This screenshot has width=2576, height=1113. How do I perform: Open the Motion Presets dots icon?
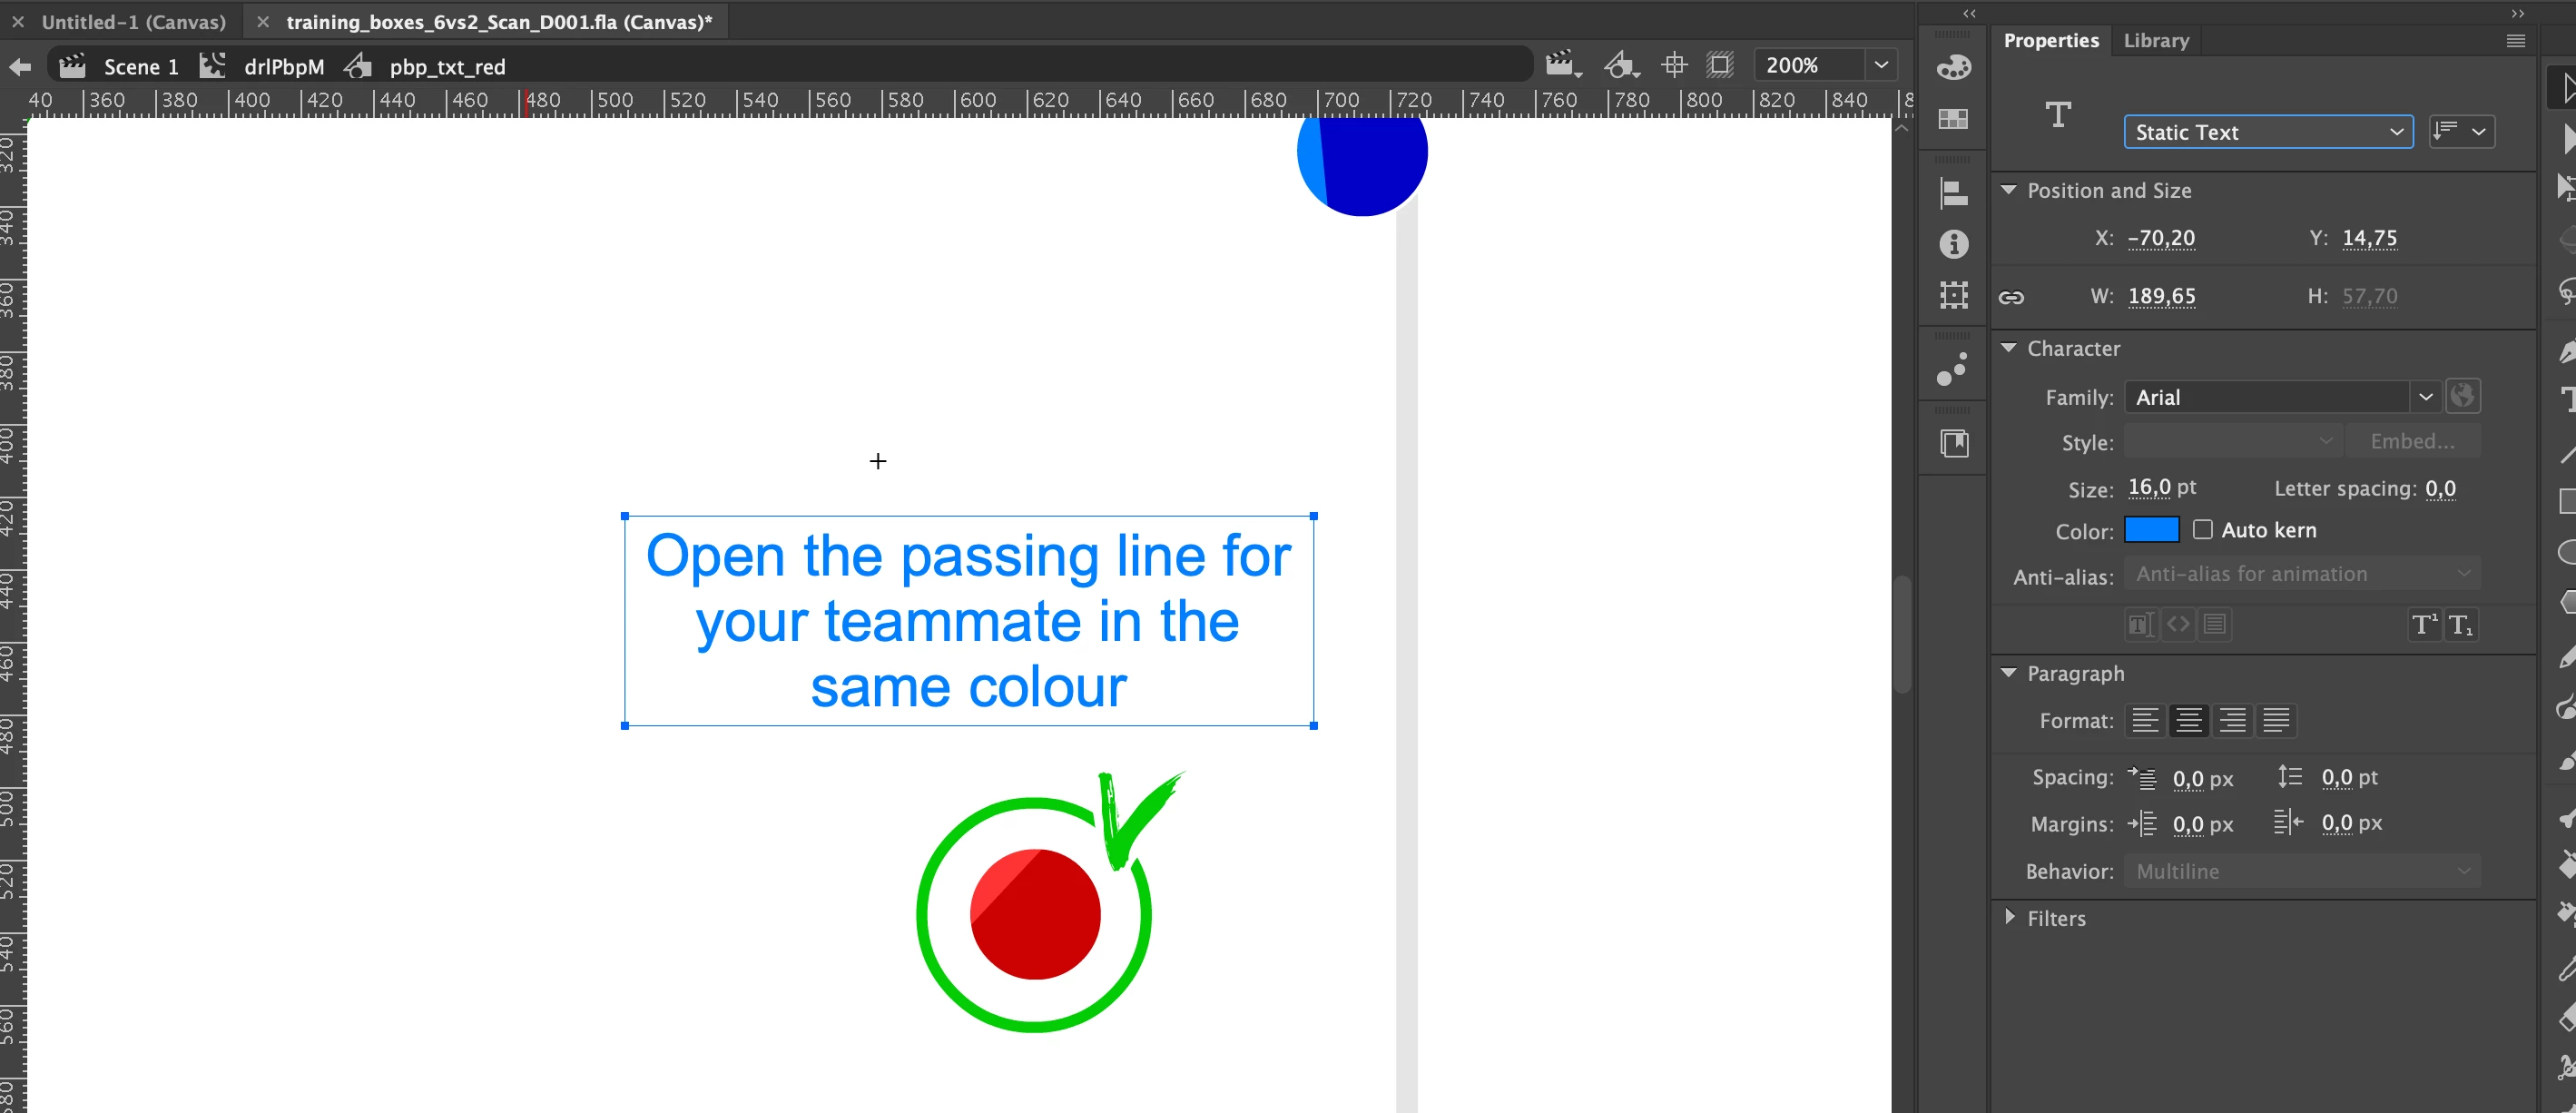pyautogui.click(x=1952, y=369)
